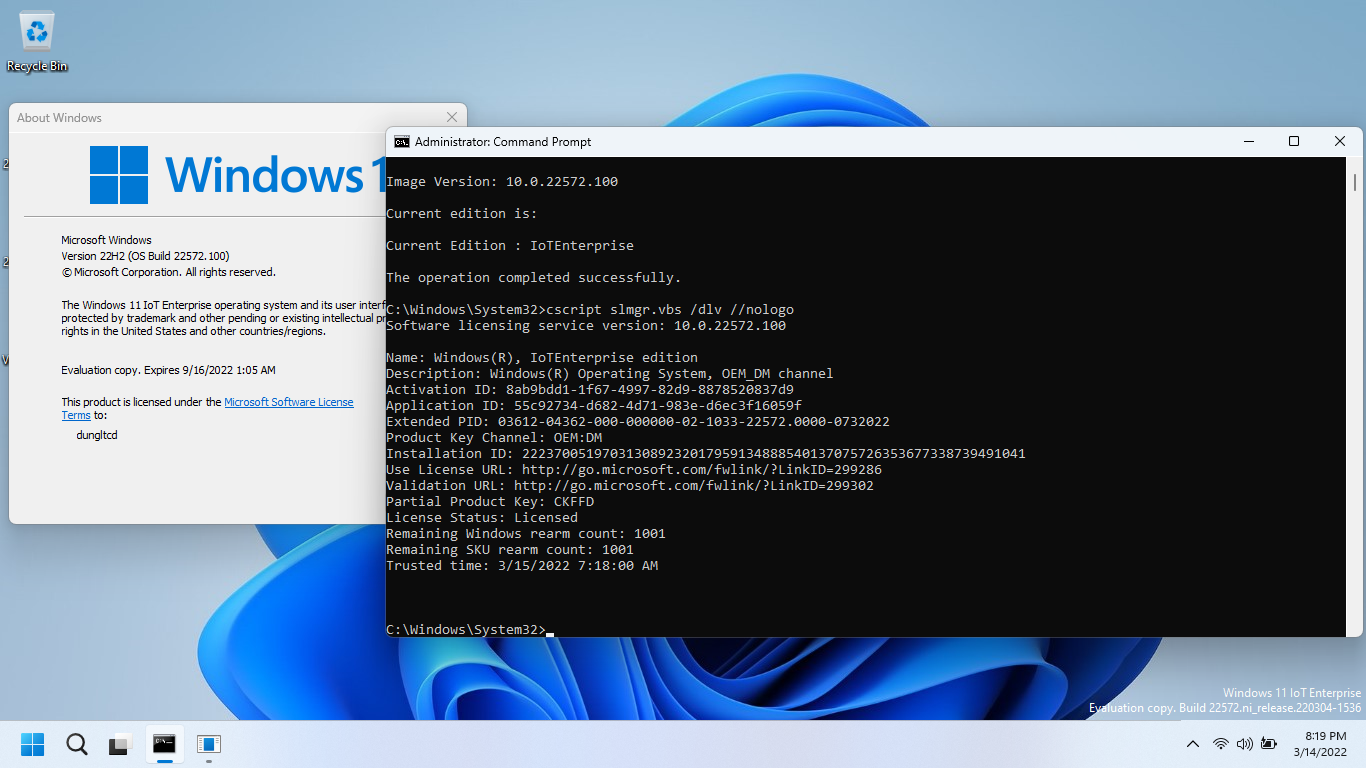Viewport: 1366px width, 768px height.
Task: Show hidden icons in system tray
Action: (x=1193, y=744)
